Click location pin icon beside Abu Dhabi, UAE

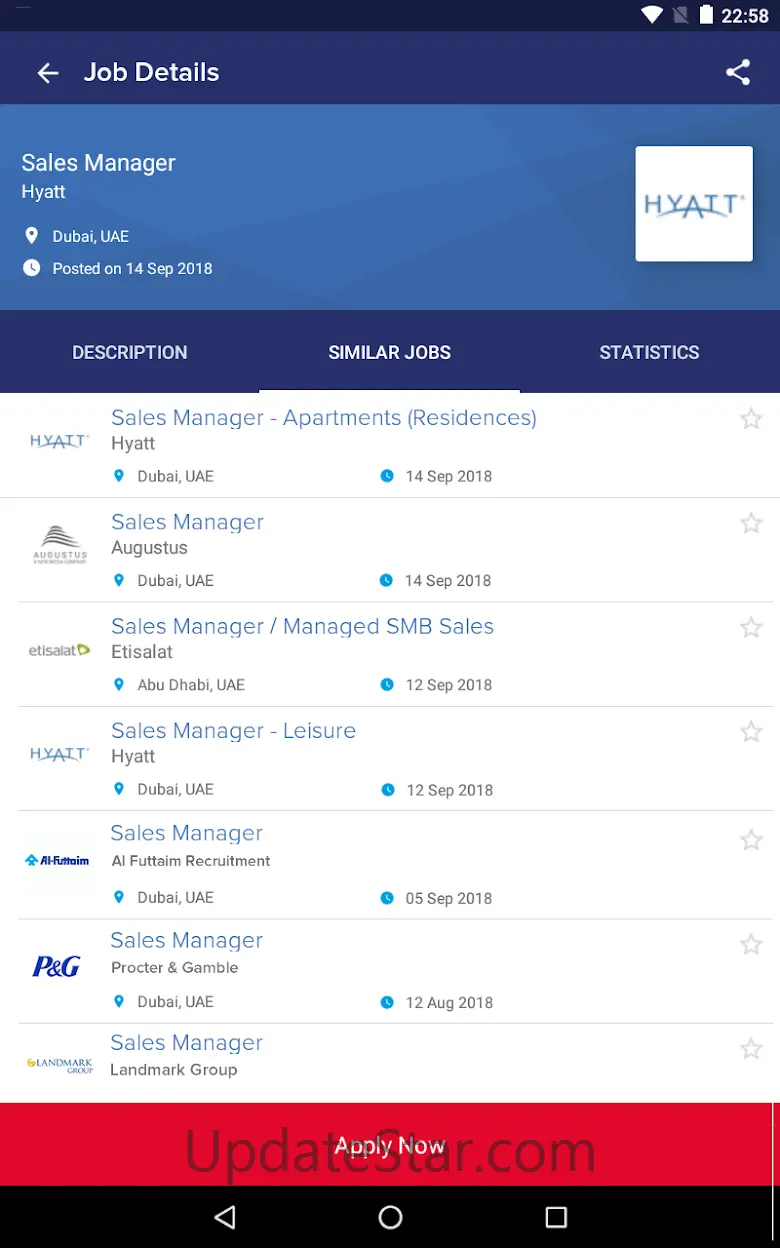pyautogui.click(x=119, y=685)
